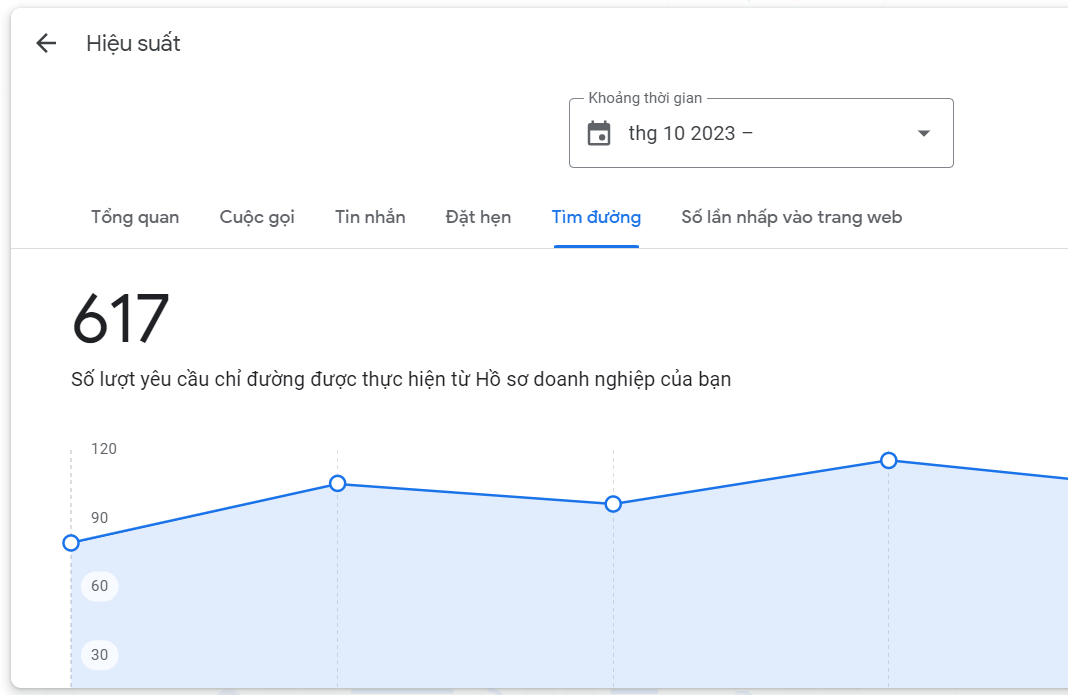Screen dimensions: 1068x695
Task: Click the Hiệu suất page title
Action: [133, 43]
